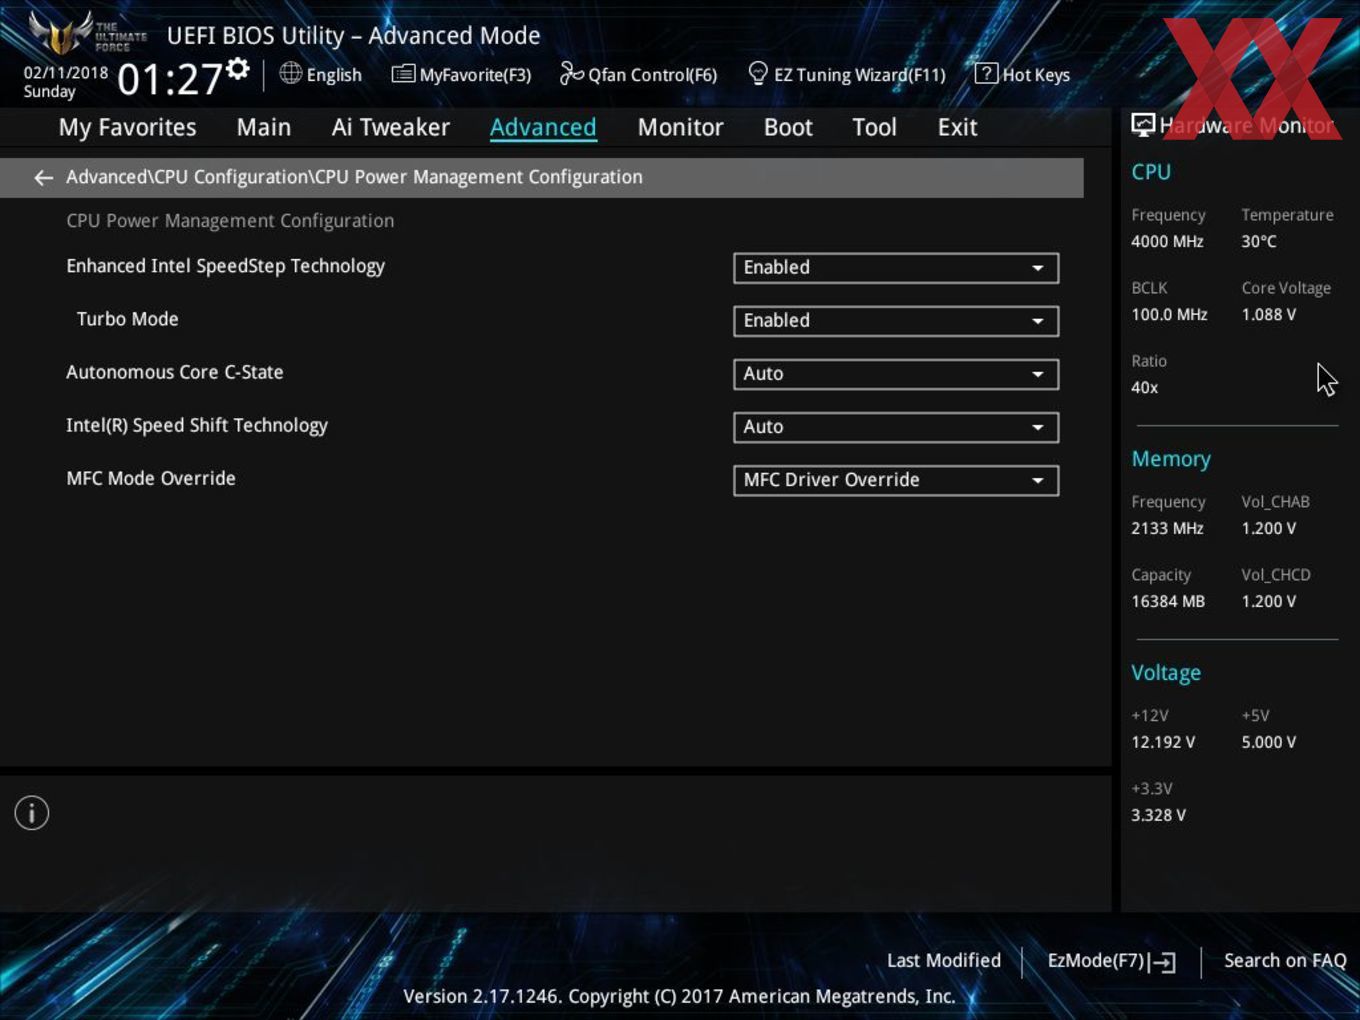Image resolution: width=1360 pixels, height=1020 pixels.
Task: Click the globe language icon
Action: tap(290, 73)
